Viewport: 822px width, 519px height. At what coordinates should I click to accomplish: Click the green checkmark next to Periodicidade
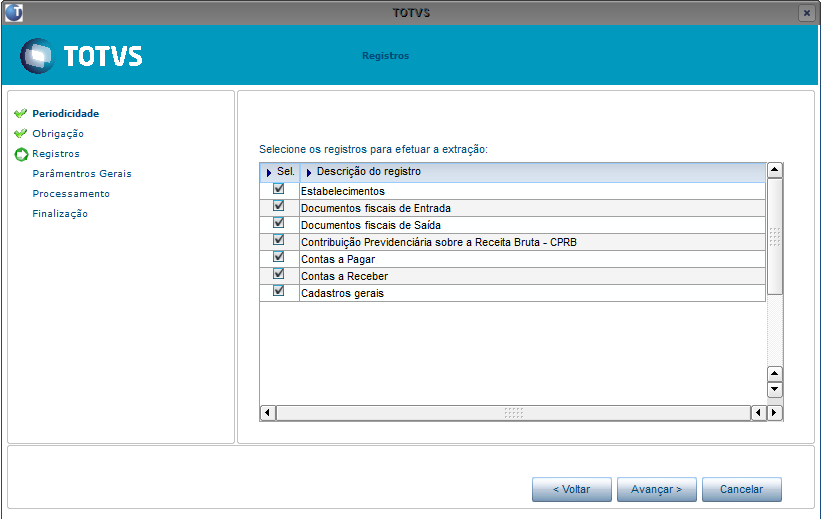[x=20, y=113]
